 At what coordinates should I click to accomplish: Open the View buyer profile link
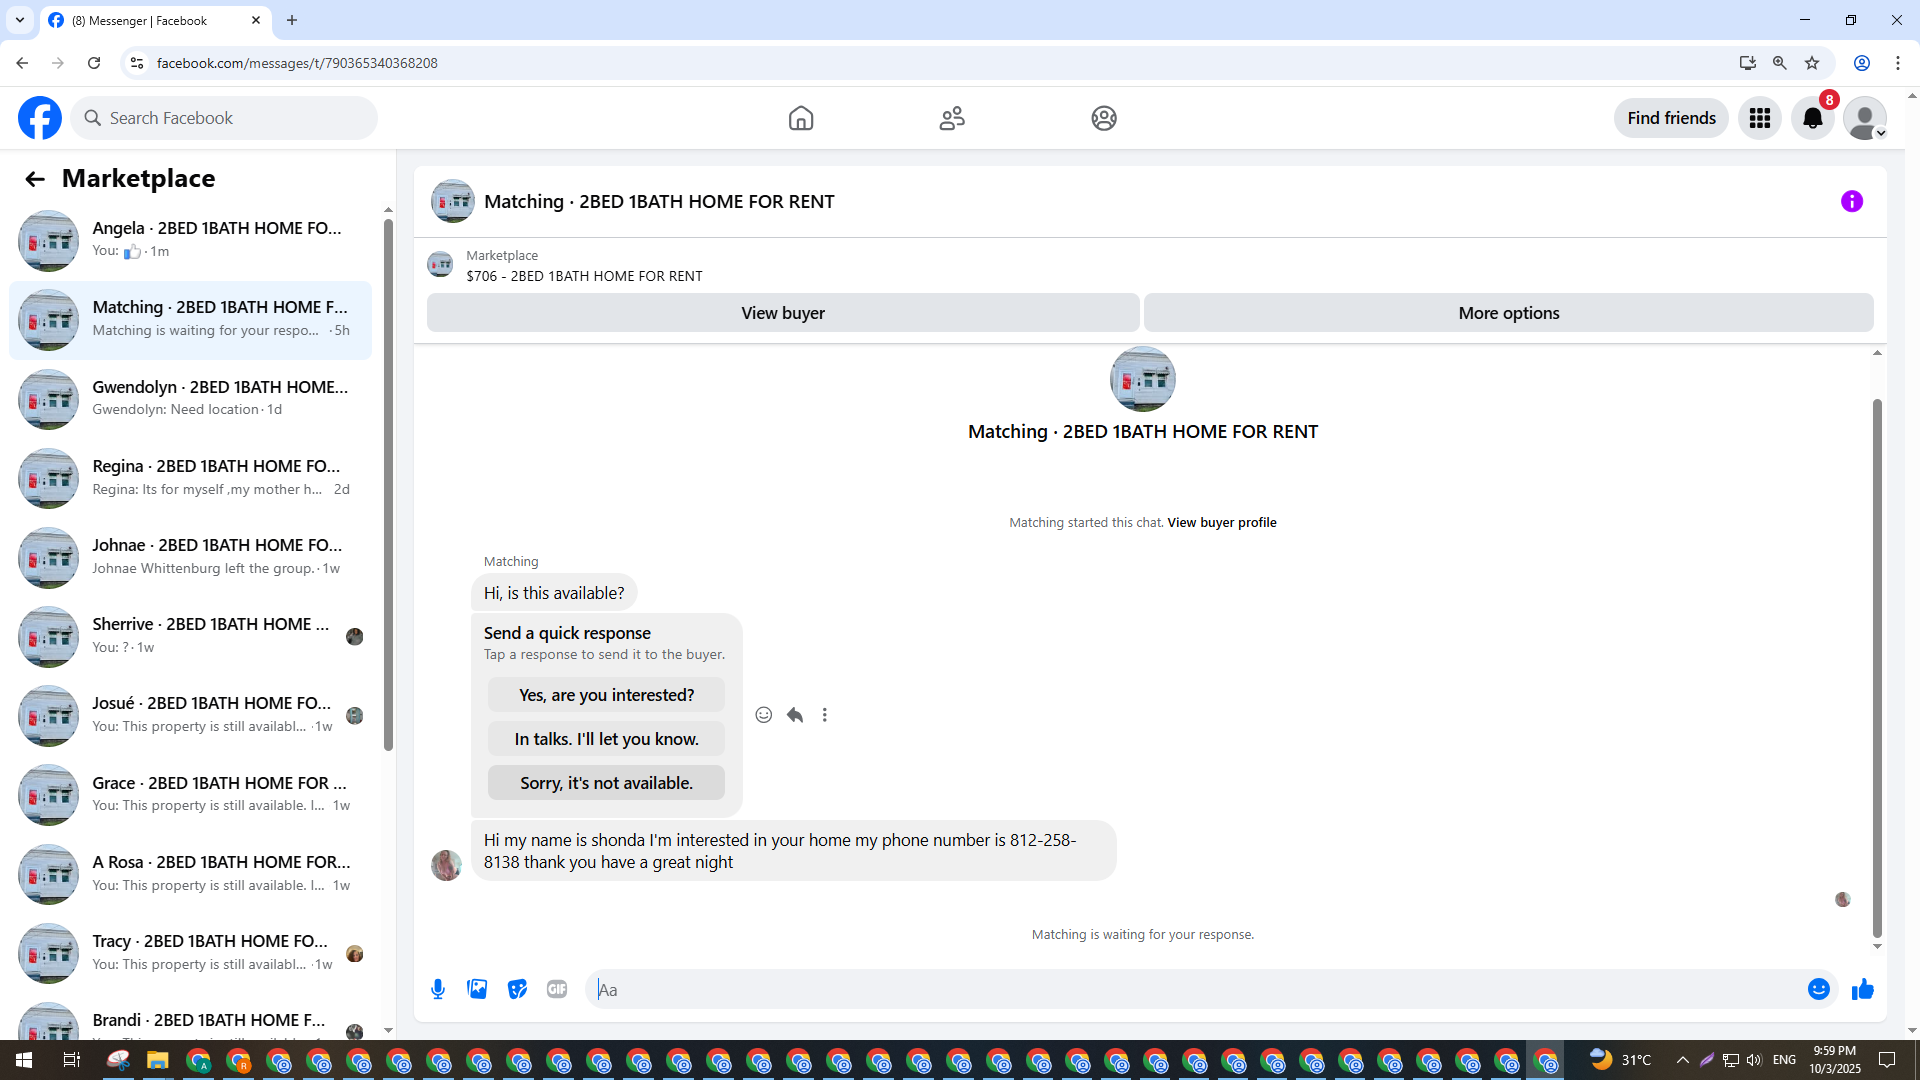1222,523
